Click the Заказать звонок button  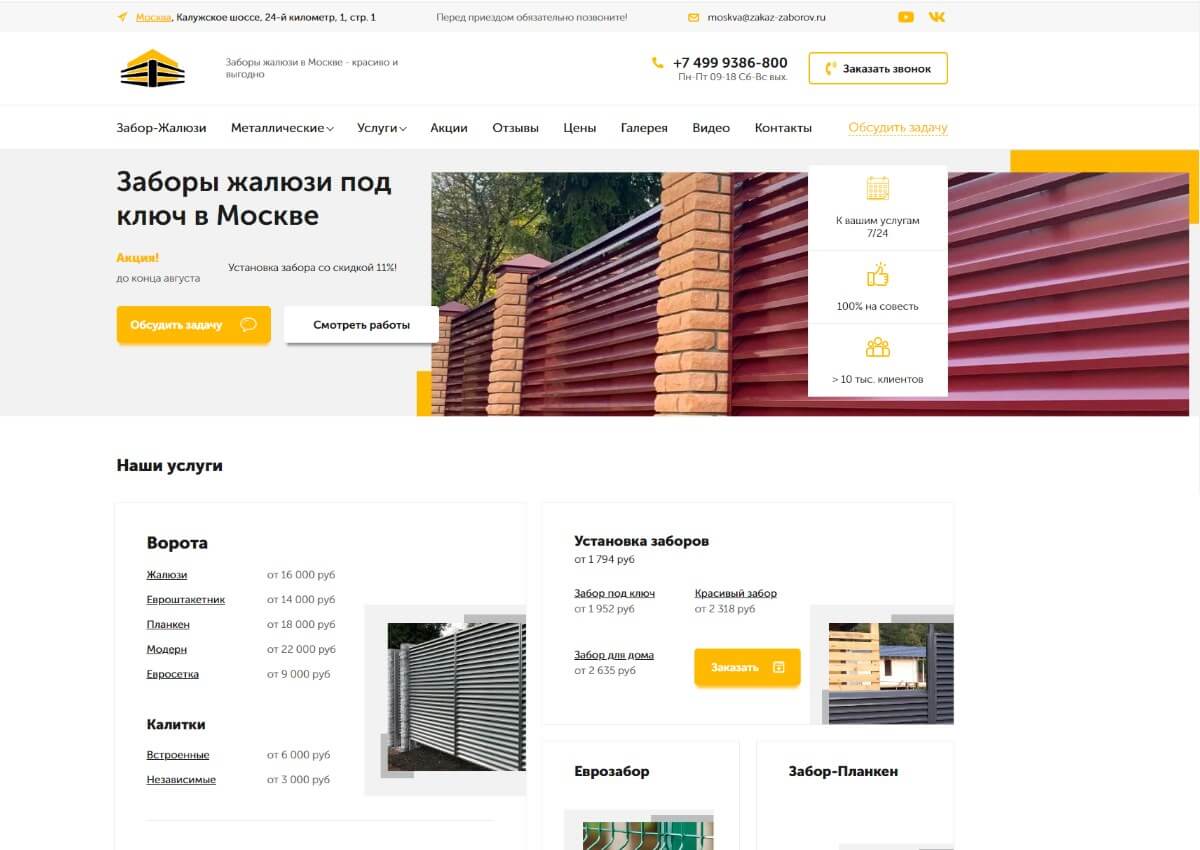[878, 68]
